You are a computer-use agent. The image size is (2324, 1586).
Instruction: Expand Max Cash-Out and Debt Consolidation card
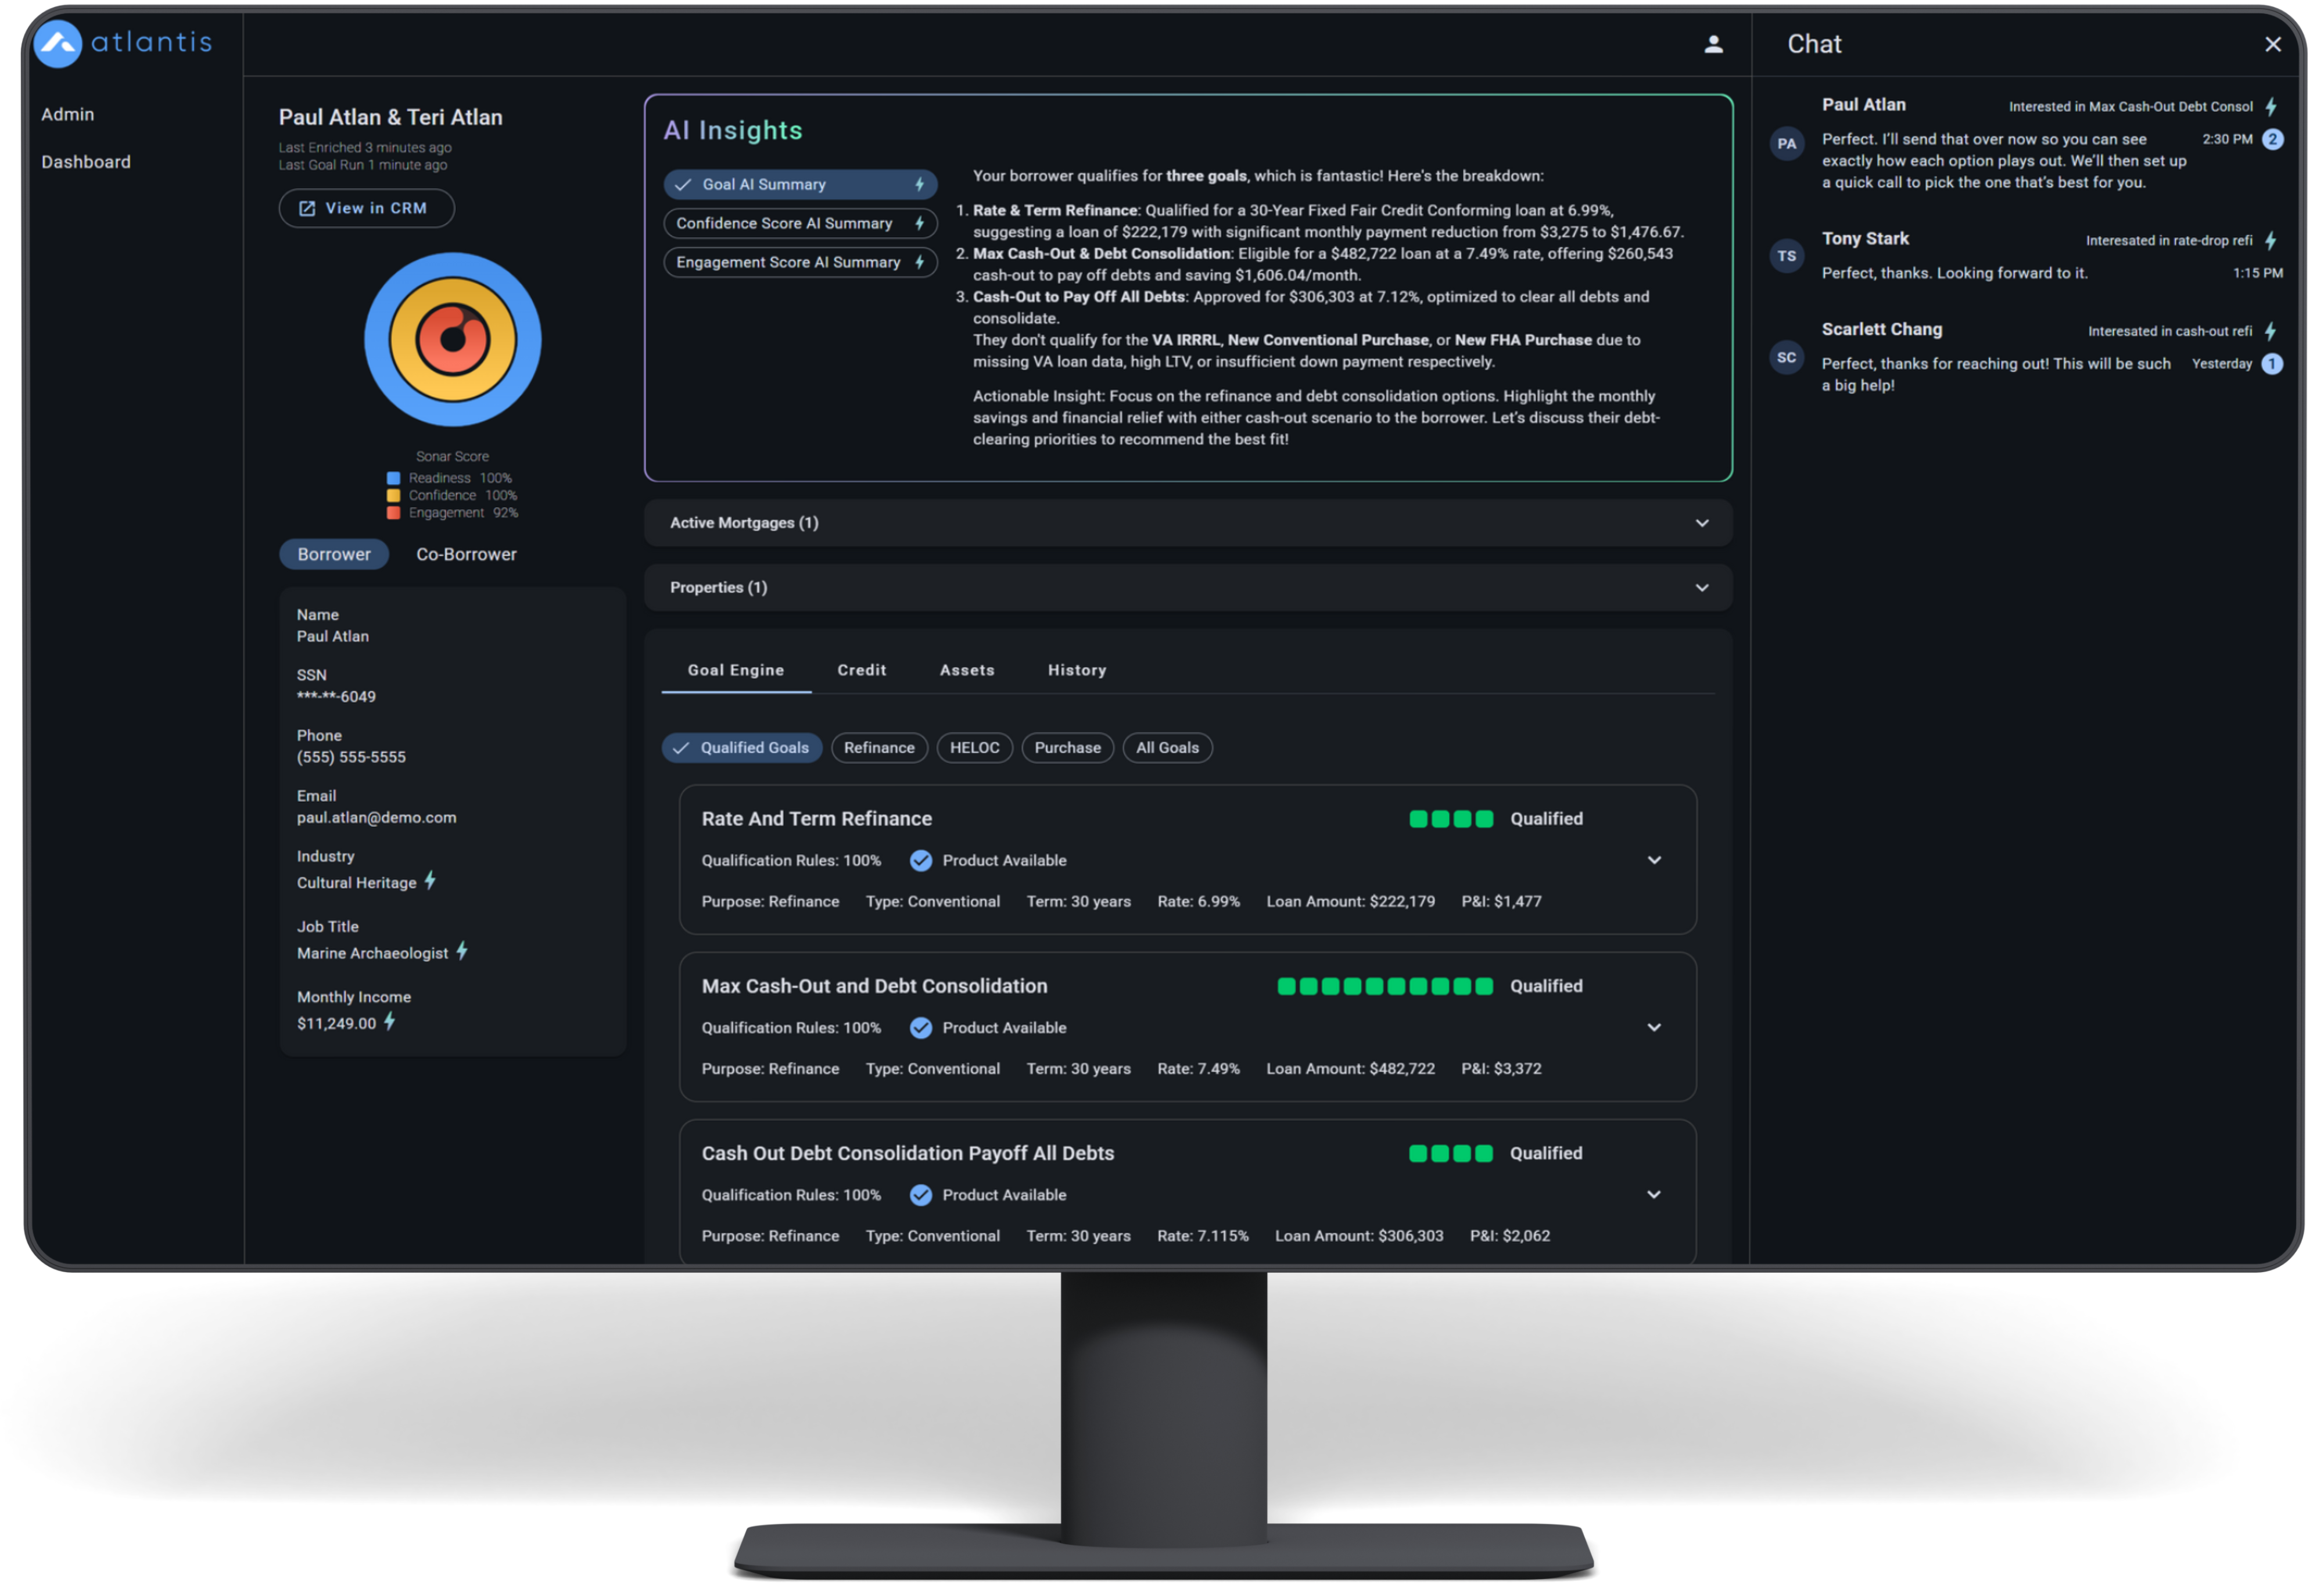tap(1654, 1027)
